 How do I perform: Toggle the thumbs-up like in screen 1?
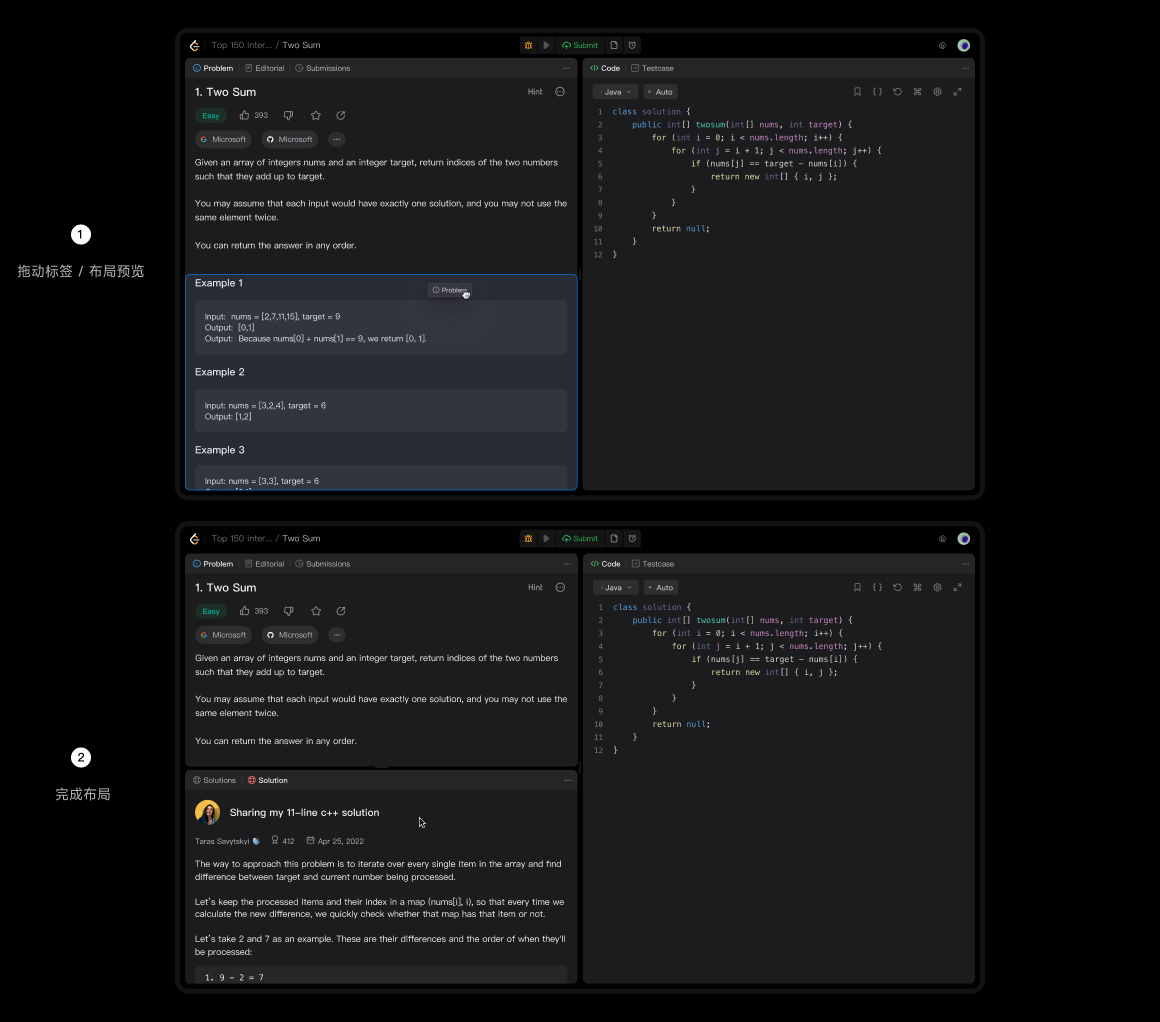pyautogui.click(x=245, y=116)
